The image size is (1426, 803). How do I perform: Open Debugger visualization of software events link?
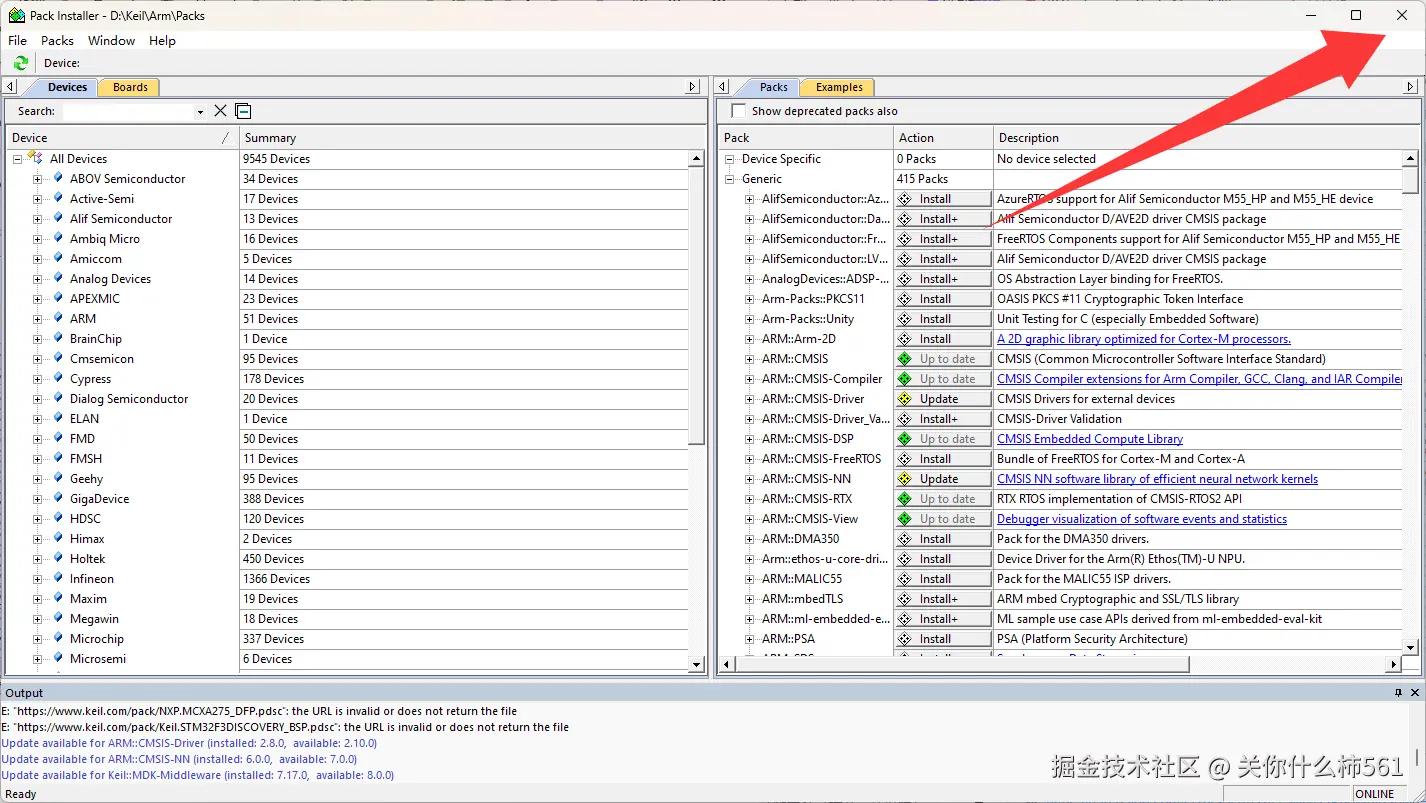pyautogui.click(x=1142, y=519)
